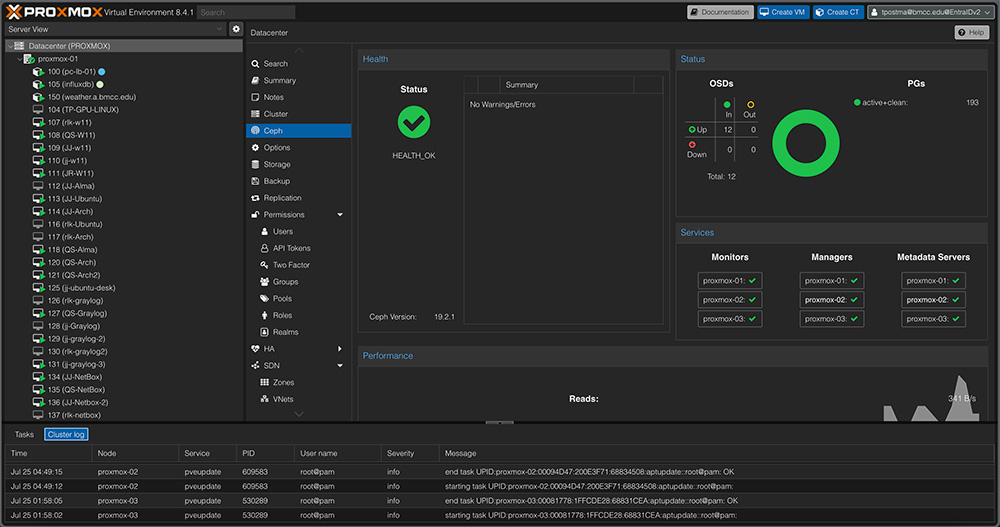The image size is (1000, 527).
Task: Open the Server View dropdown
Action: pyautogui.click(x=114, y=30)
